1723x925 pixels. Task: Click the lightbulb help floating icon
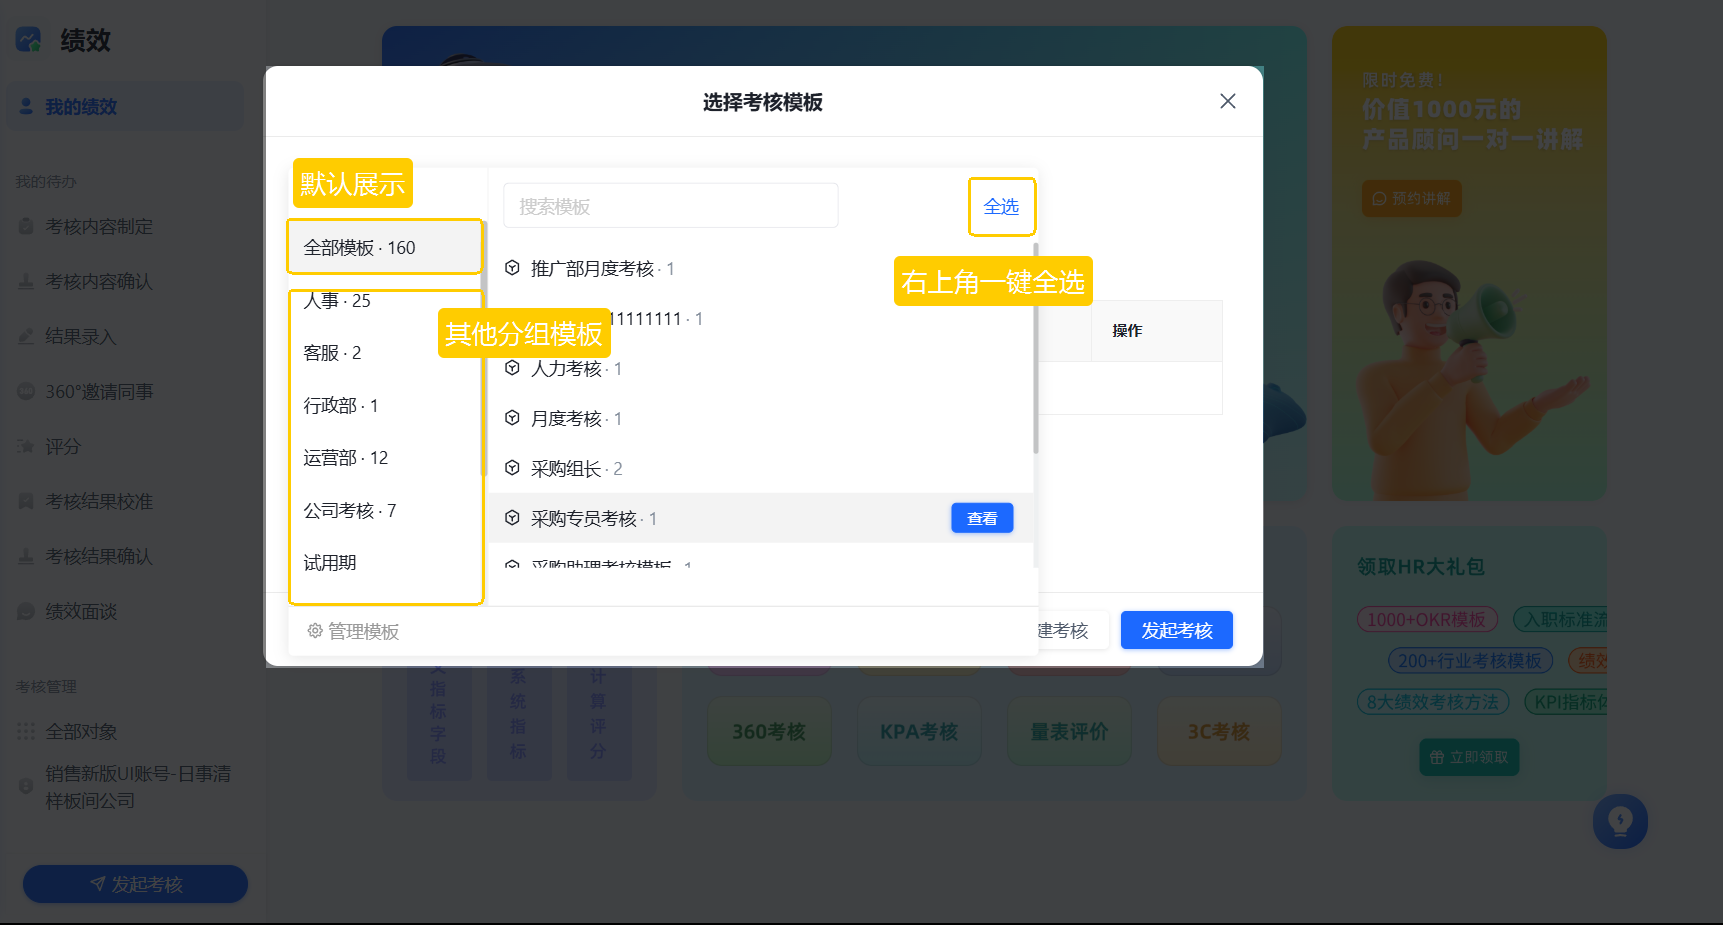pyautogui.click(x=1620, y=821)
